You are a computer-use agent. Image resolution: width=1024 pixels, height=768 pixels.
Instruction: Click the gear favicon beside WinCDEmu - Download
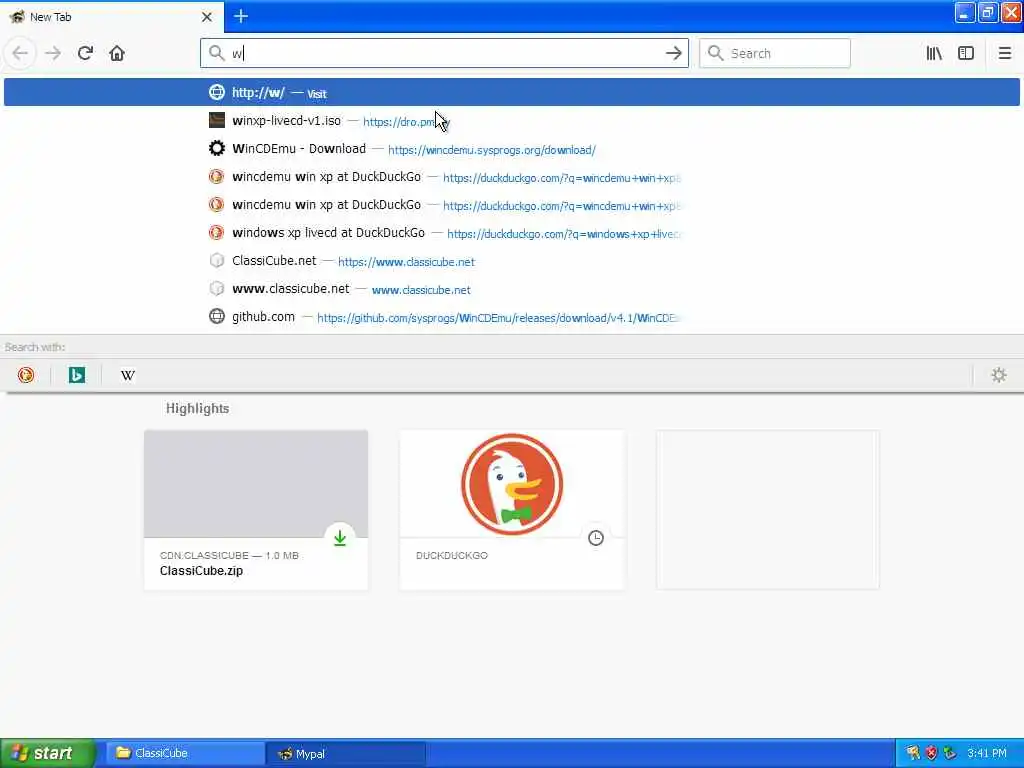click(217, 148)
